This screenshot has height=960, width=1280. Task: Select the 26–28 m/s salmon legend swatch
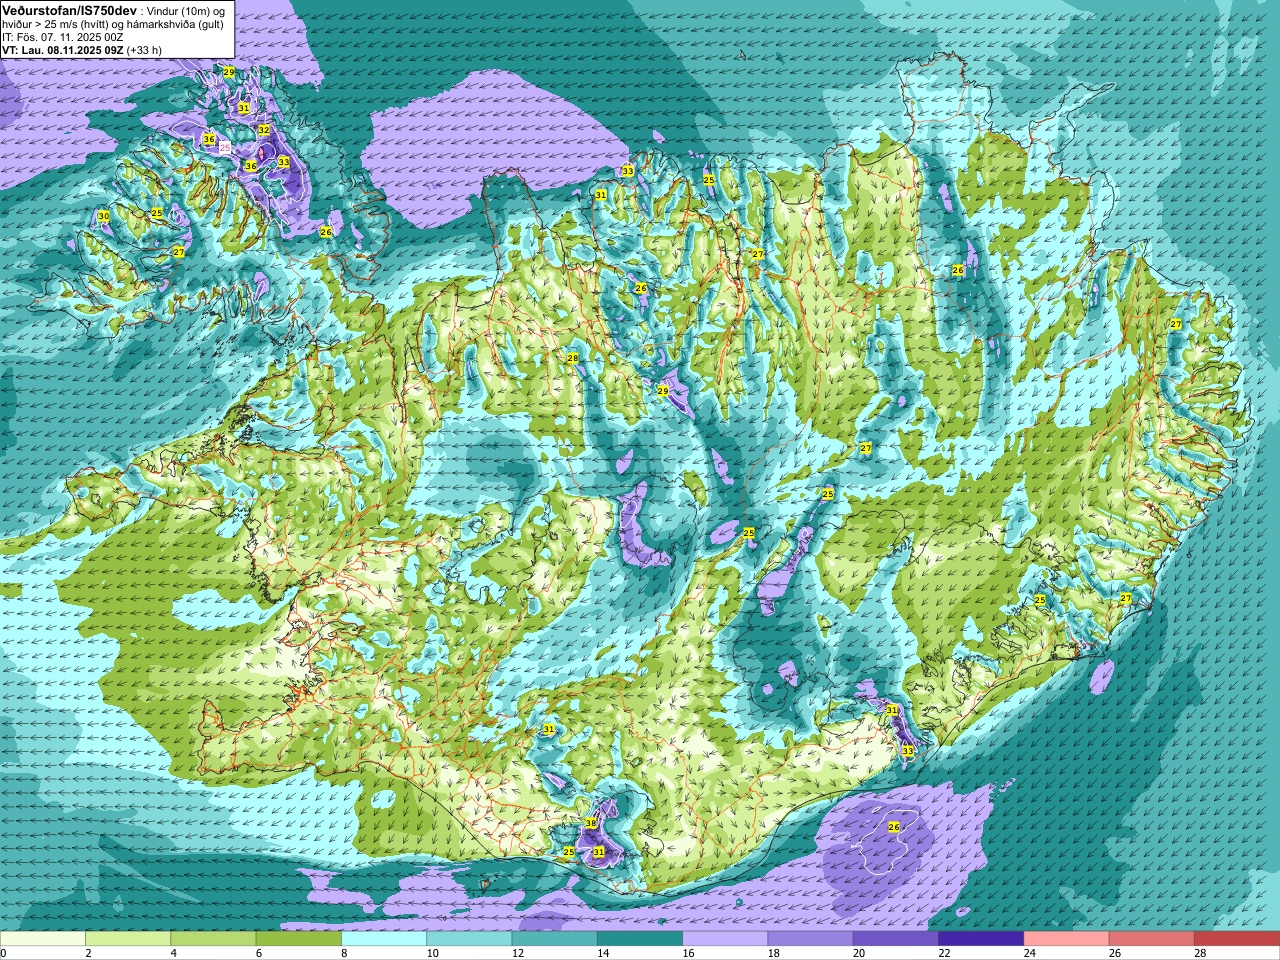click(x=1152, y=939)
